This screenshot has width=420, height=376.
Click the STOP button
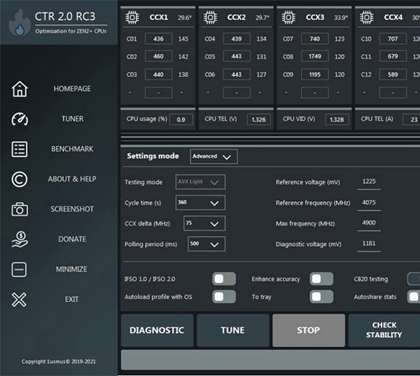click(308, 330)
